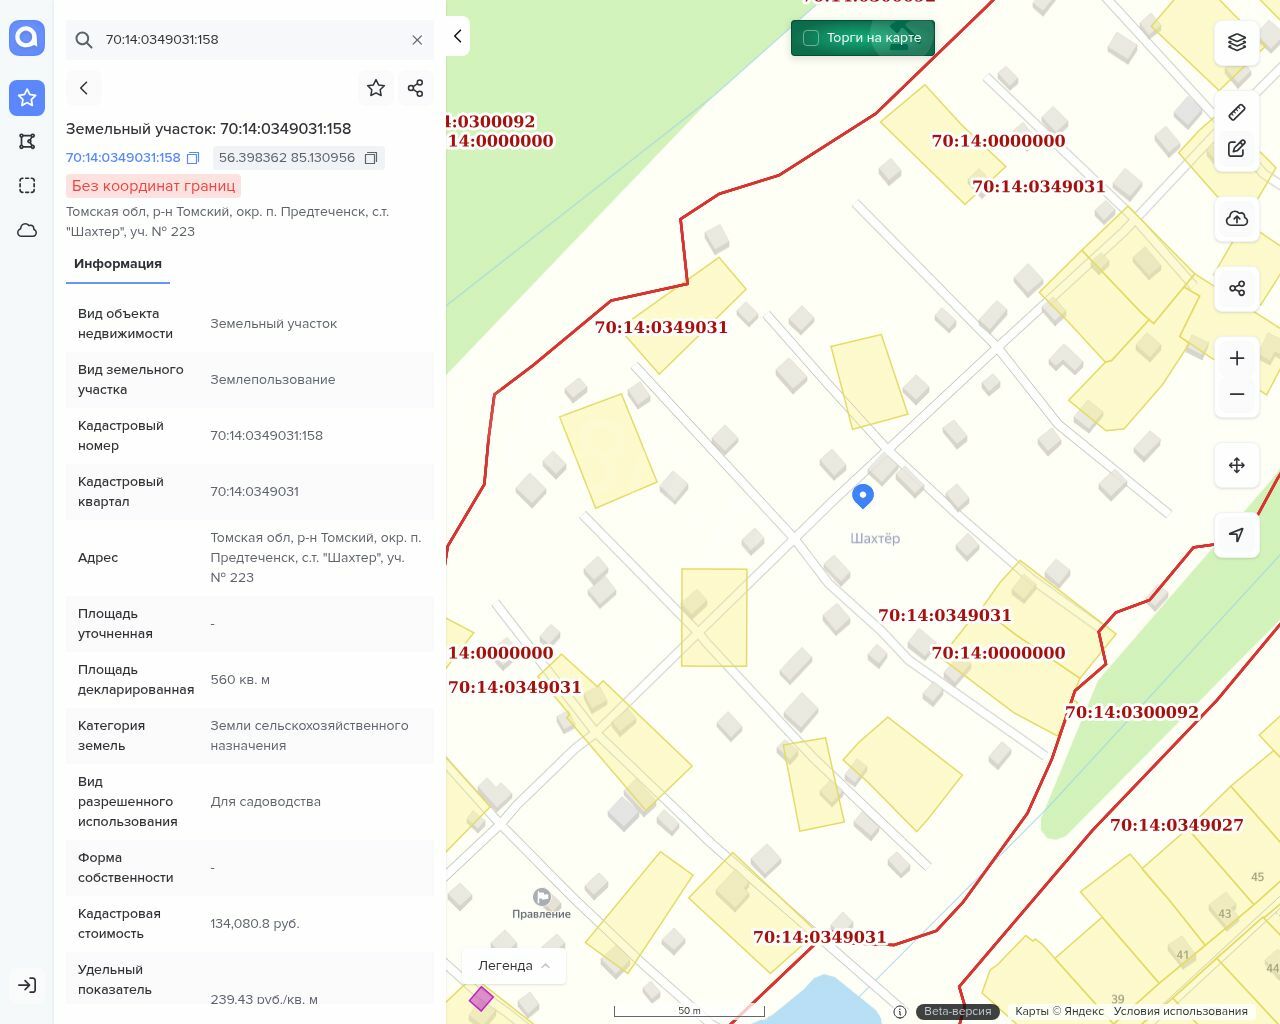This screenshot has width=1280, height=1024.
Task: Click the share icon on map toolbar
Action: pos(1237,289)
